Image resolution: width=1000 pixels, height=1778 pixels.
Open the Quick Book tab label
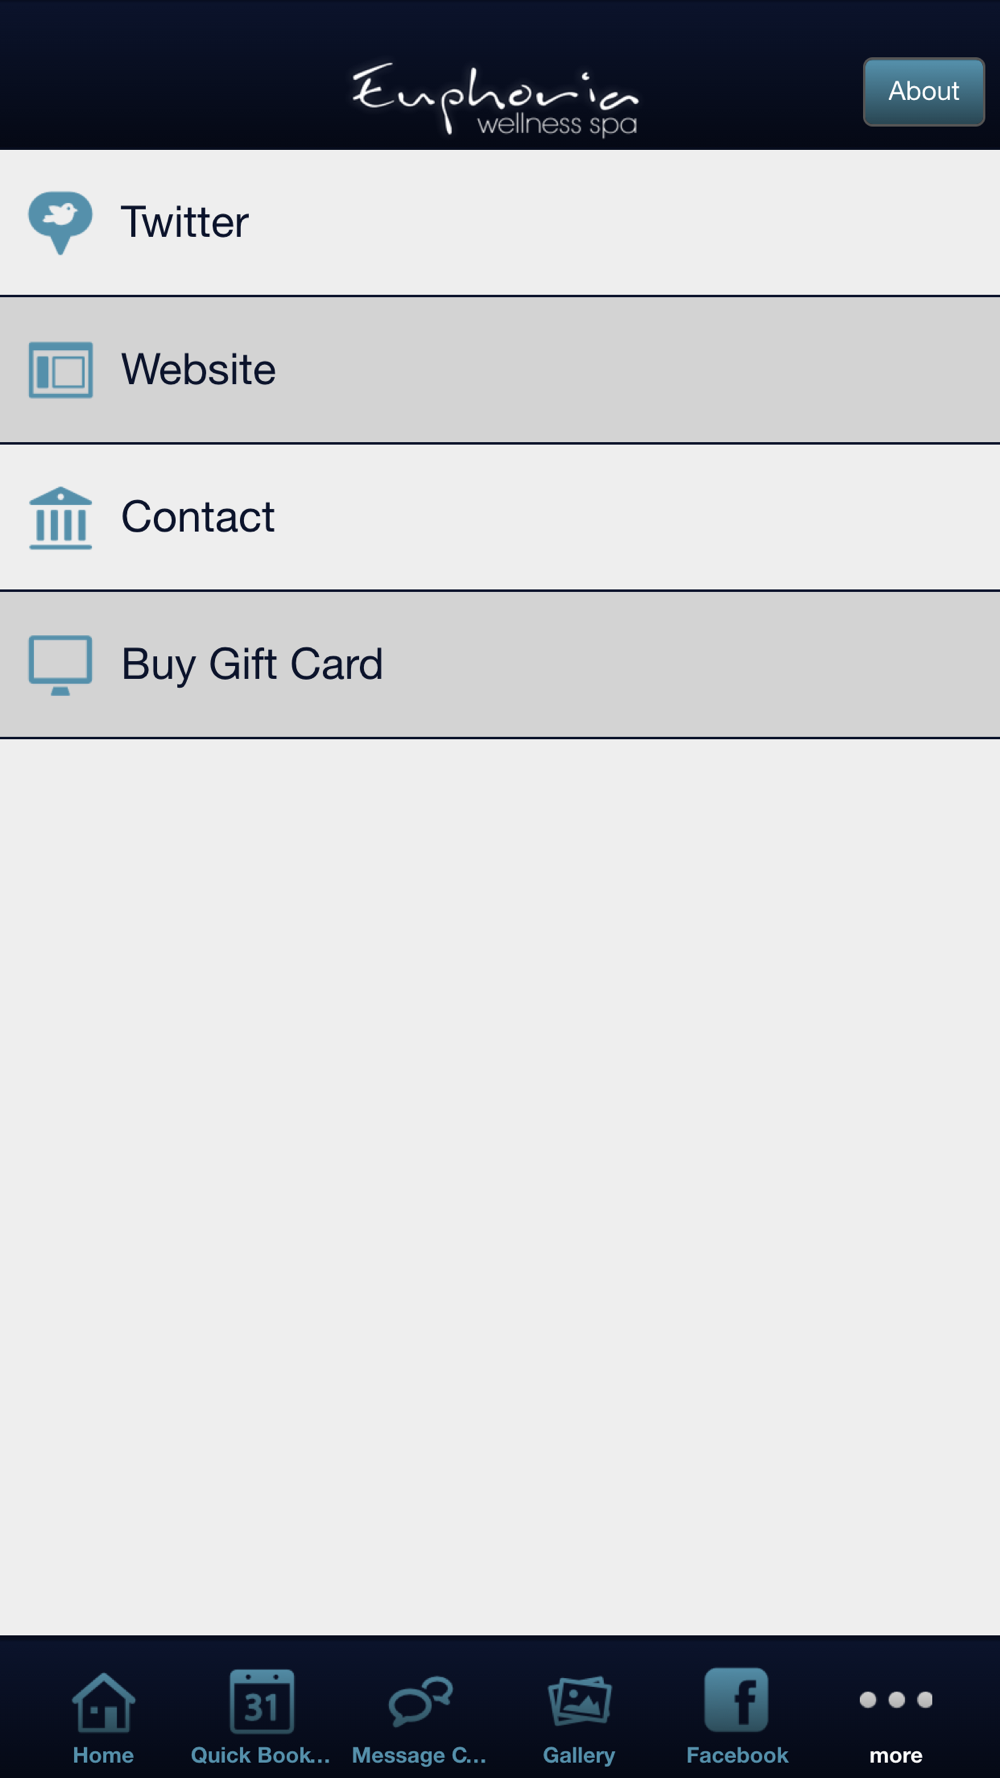pyautogui.click(x=261, y=1755)
